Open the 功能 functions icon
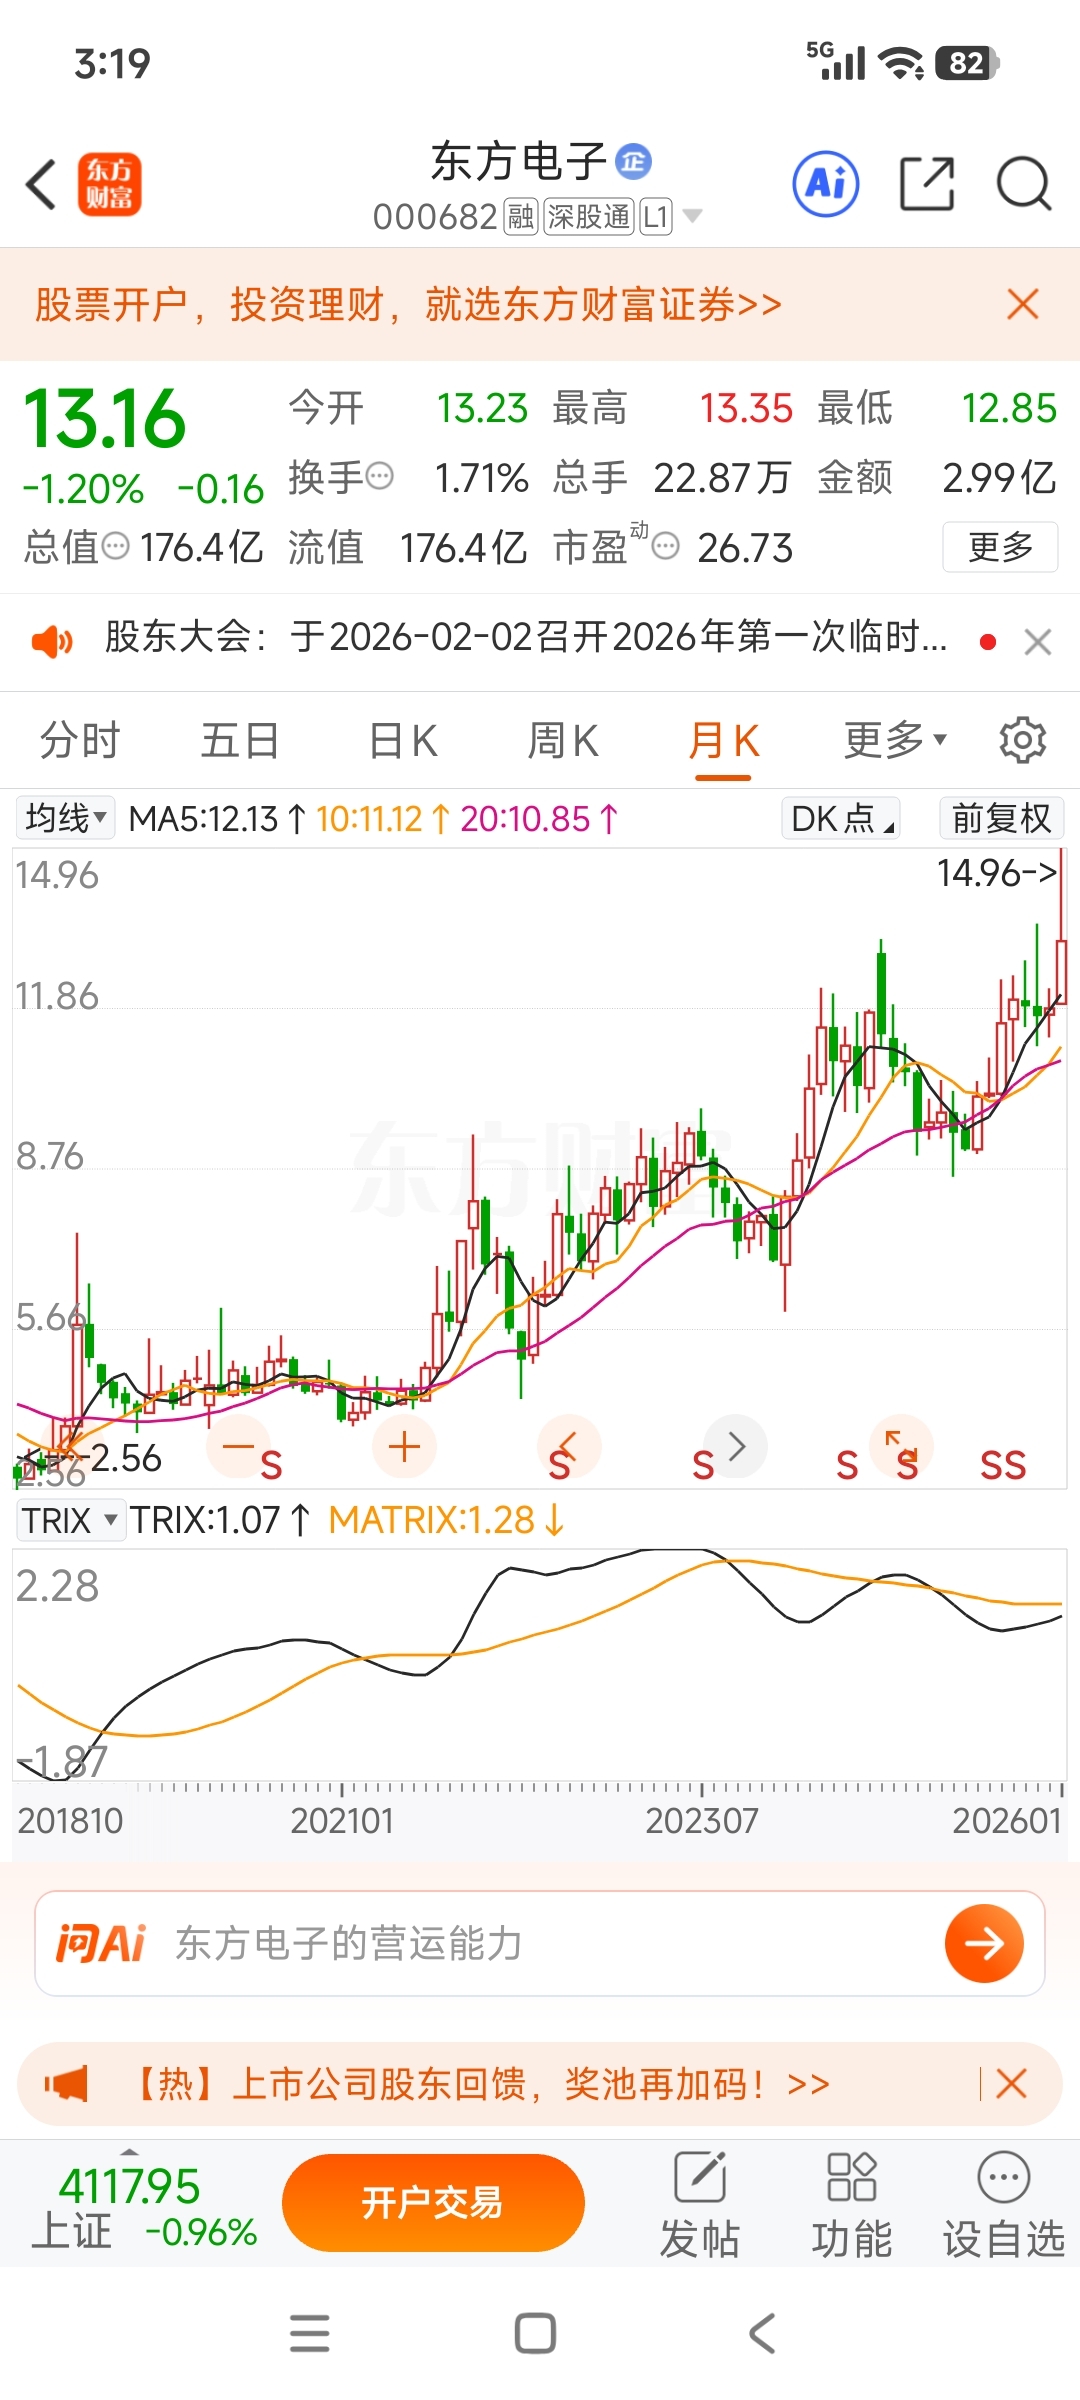The width and height of the screenshot is (1080, 2400). 852,2206
